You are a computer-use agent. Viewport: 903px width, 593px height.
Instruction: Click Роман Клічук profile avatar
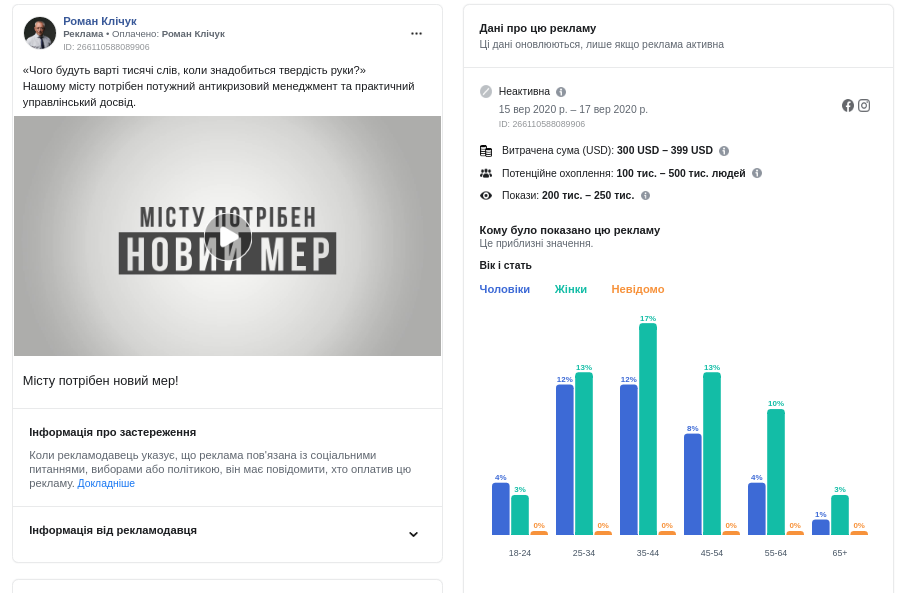(x=40, y=33)
